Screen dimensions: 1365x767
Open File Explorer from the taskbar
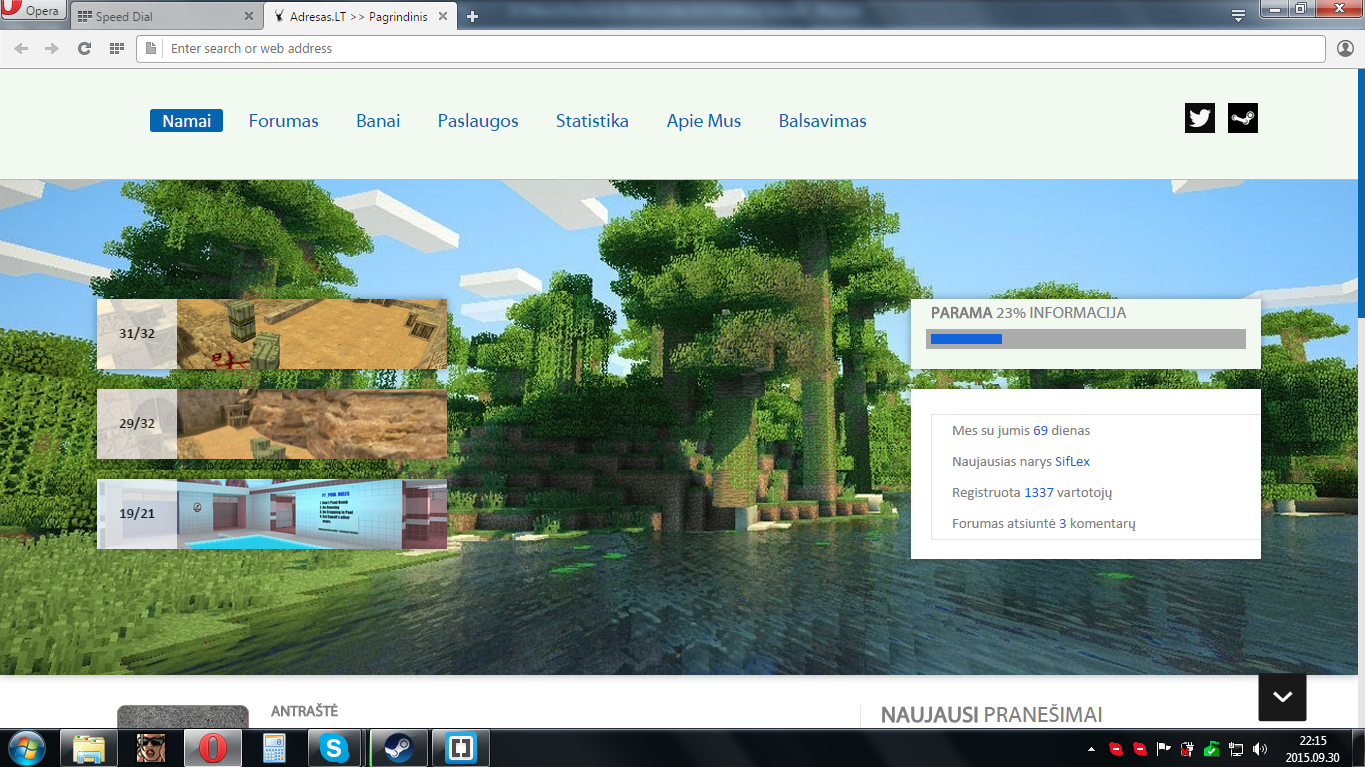coord(89,747)
